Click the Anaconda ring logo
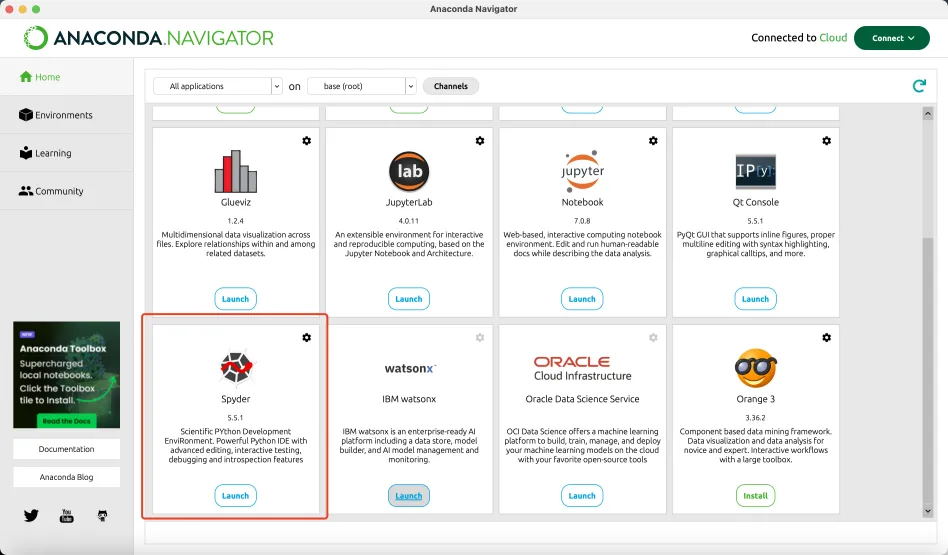The image size is (948, 555). pyautogui.click(x=35, y=37)
